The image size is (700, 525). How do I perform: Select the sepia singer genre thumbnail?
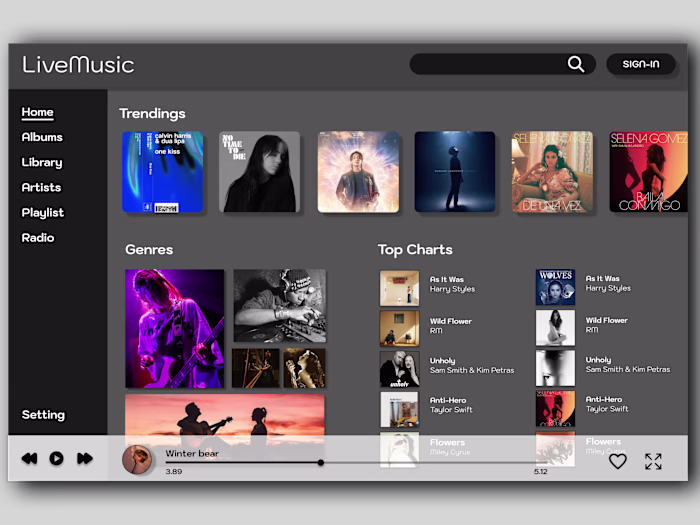304,368
